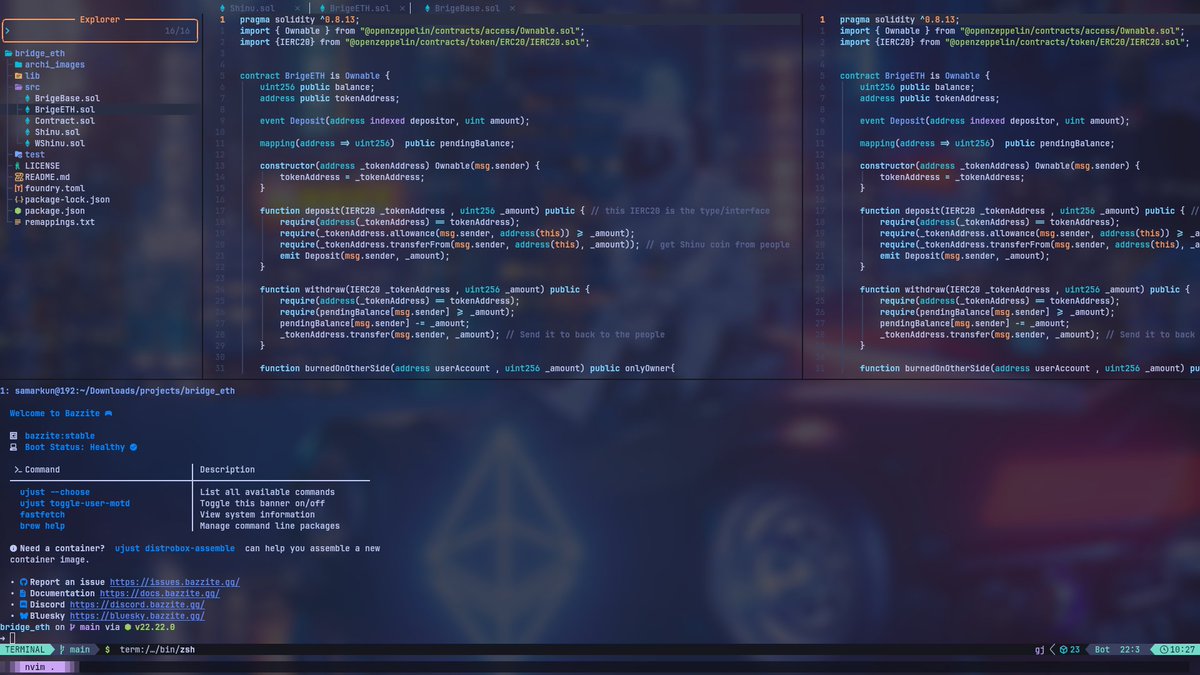Click the 'fastfetch' command text
This screenshot has width=1200, height=675.
(x=42, y=515)
